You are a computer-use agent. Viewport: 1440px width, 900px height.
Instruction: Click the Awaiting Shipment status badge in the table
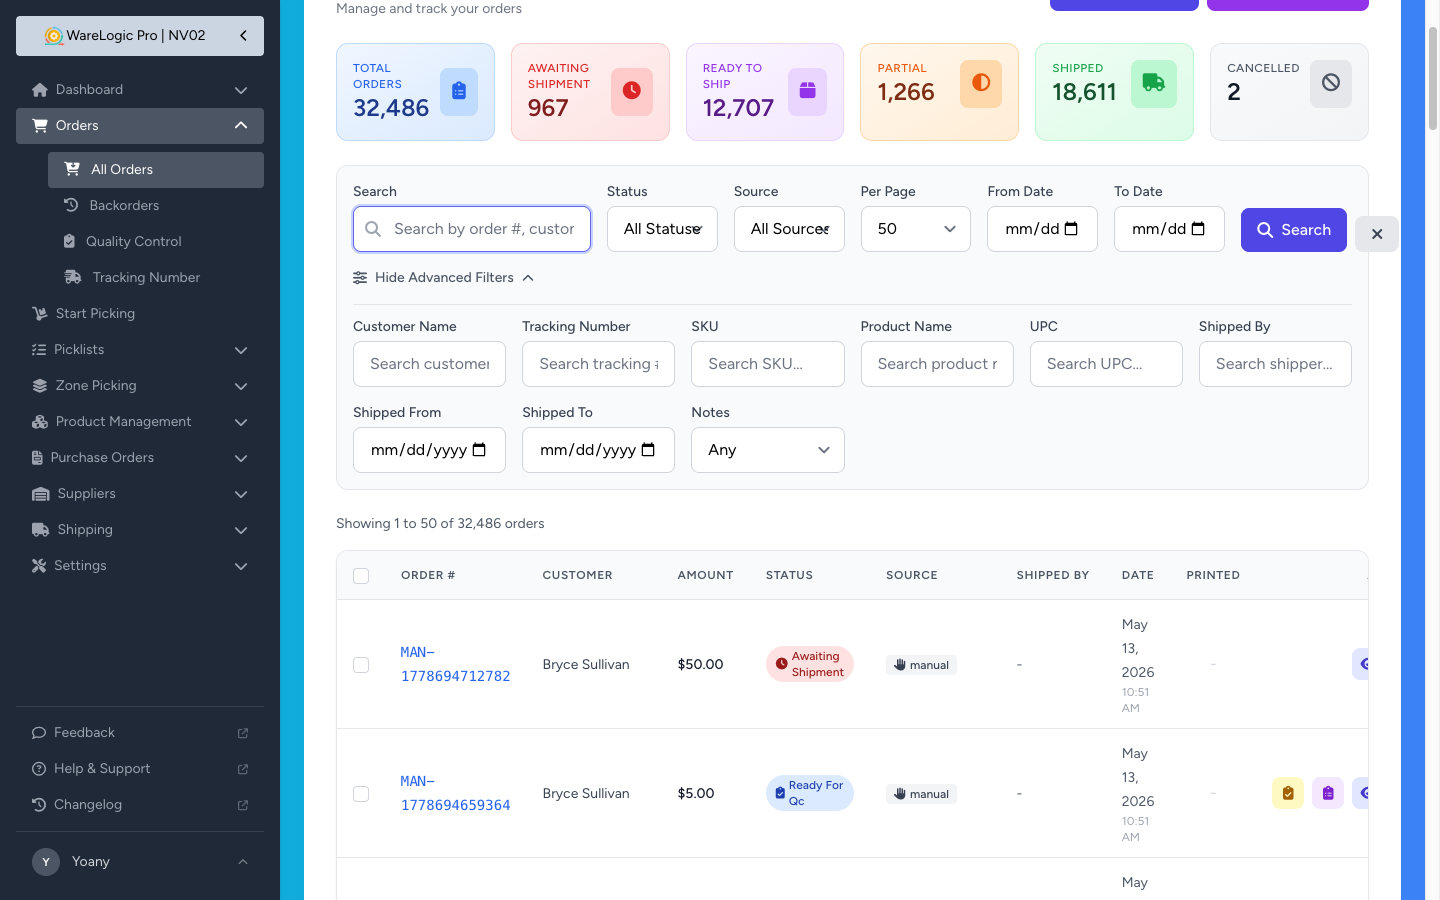click(810, 664)
